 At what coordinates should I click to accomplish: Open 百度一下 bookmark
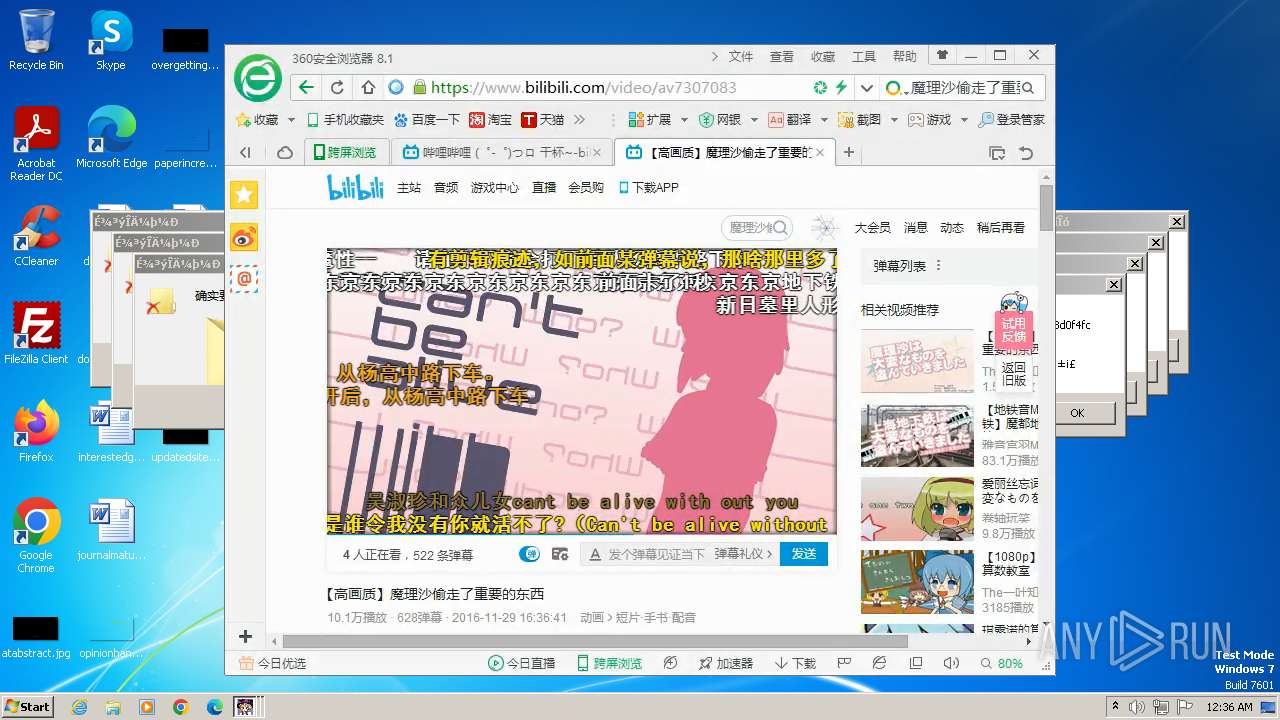[427, 119]
